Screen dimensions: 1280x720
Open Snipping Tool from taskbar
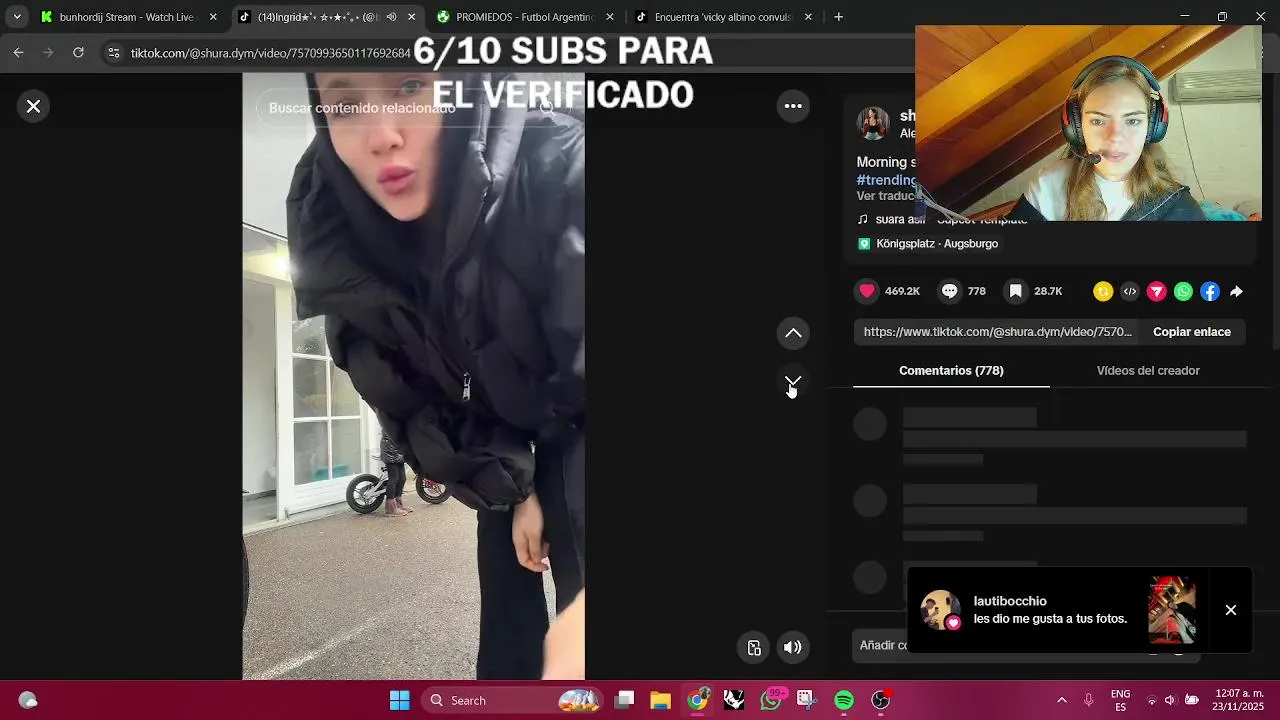(x=807, y=700)
